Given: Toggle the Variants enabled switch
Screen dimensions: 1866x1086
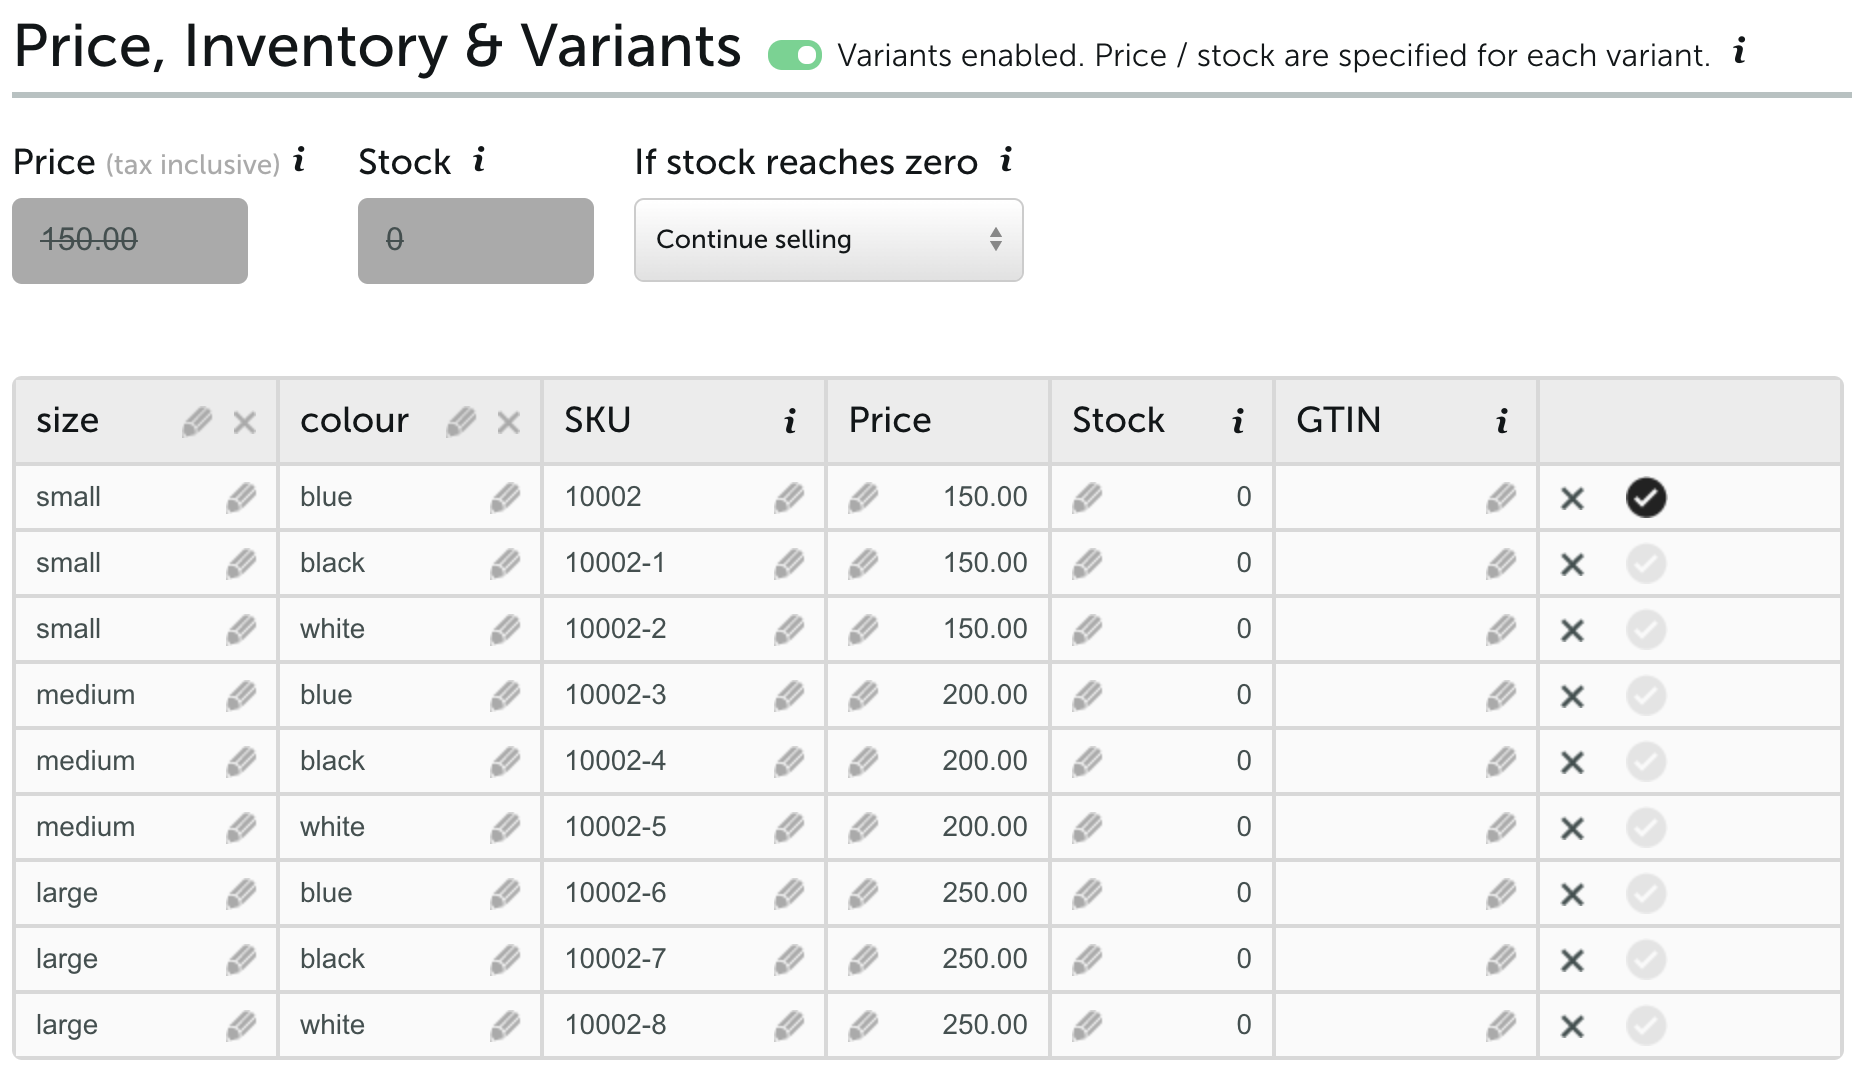Looking at the screenshot, I should pyautogui.click(x=795, y=55).
